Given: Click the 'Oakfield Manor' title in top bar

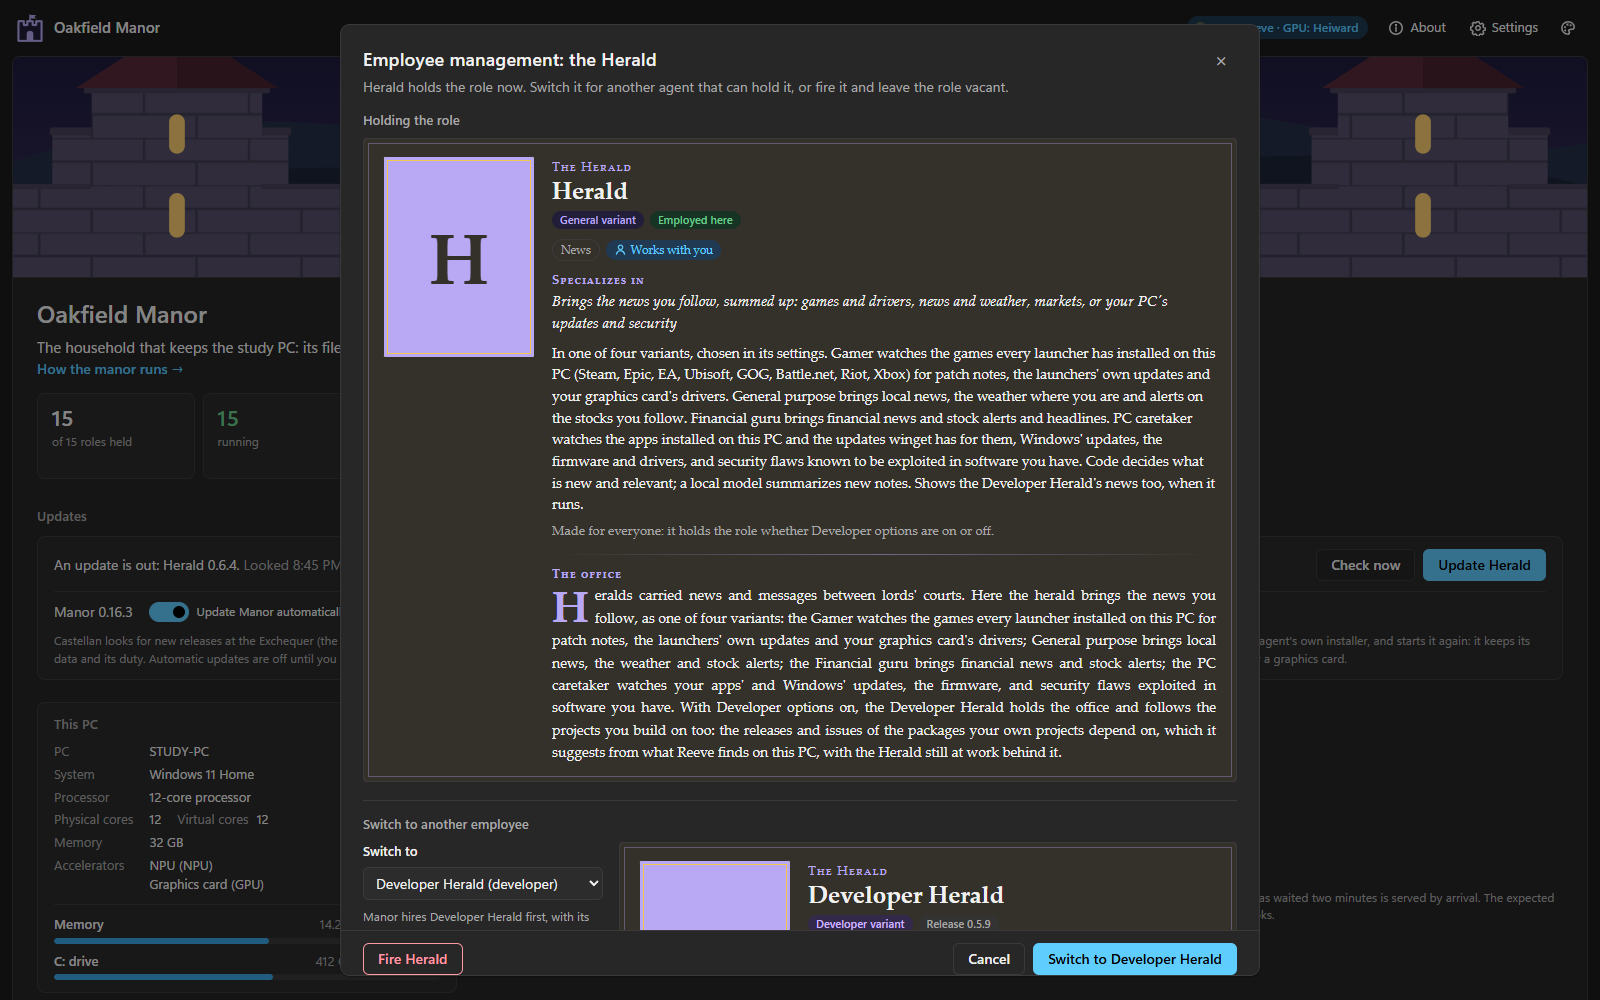Looking at the screenshot, I should click(107, 28).
